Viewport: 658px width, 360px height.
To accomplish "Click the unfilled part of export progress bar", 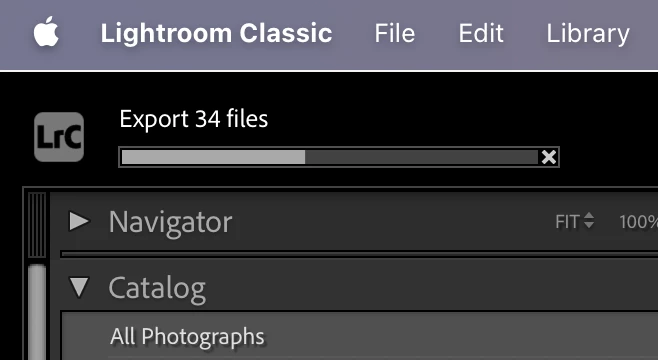I will pyautogui.click(x=421, y=157).
